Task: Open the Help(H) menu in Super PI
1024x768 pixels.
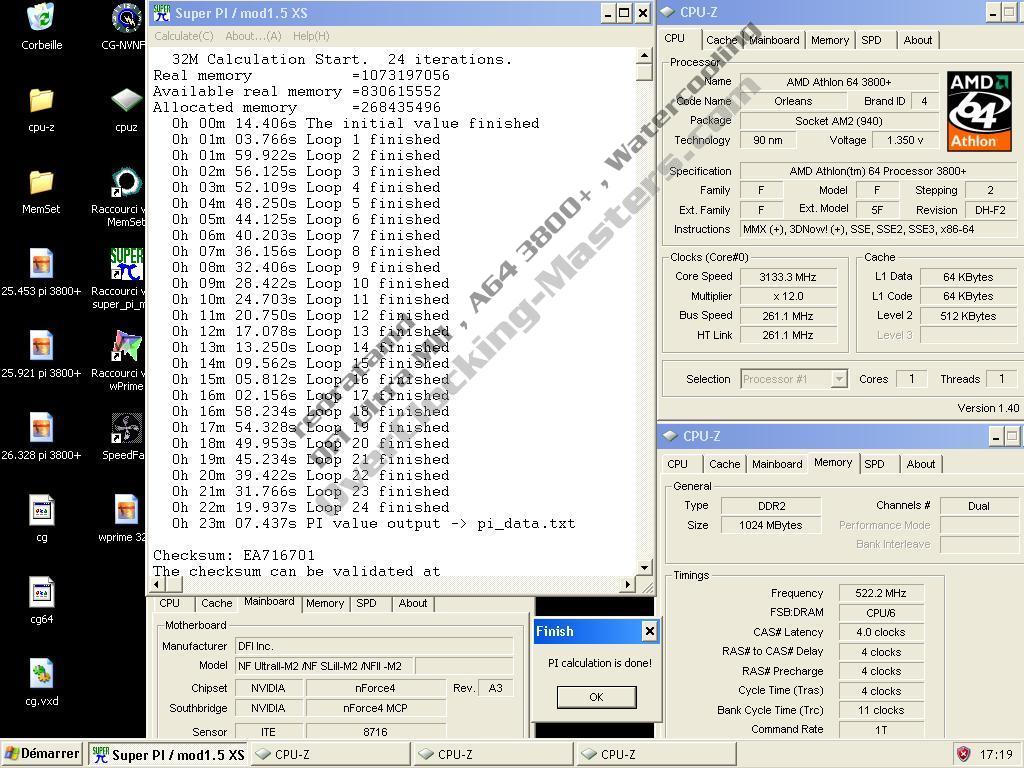Action: [x=311, y=36]
